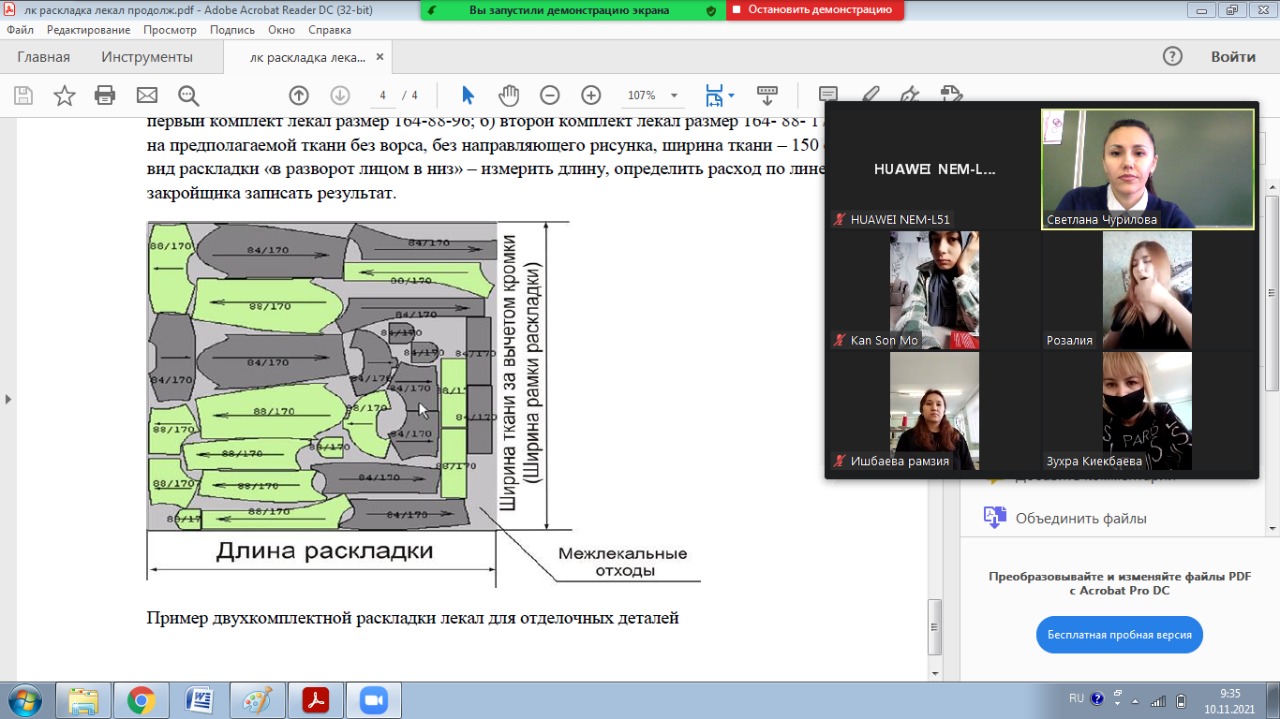
Task: Zoom out with the minus circle button
Action: pos(549,96)
